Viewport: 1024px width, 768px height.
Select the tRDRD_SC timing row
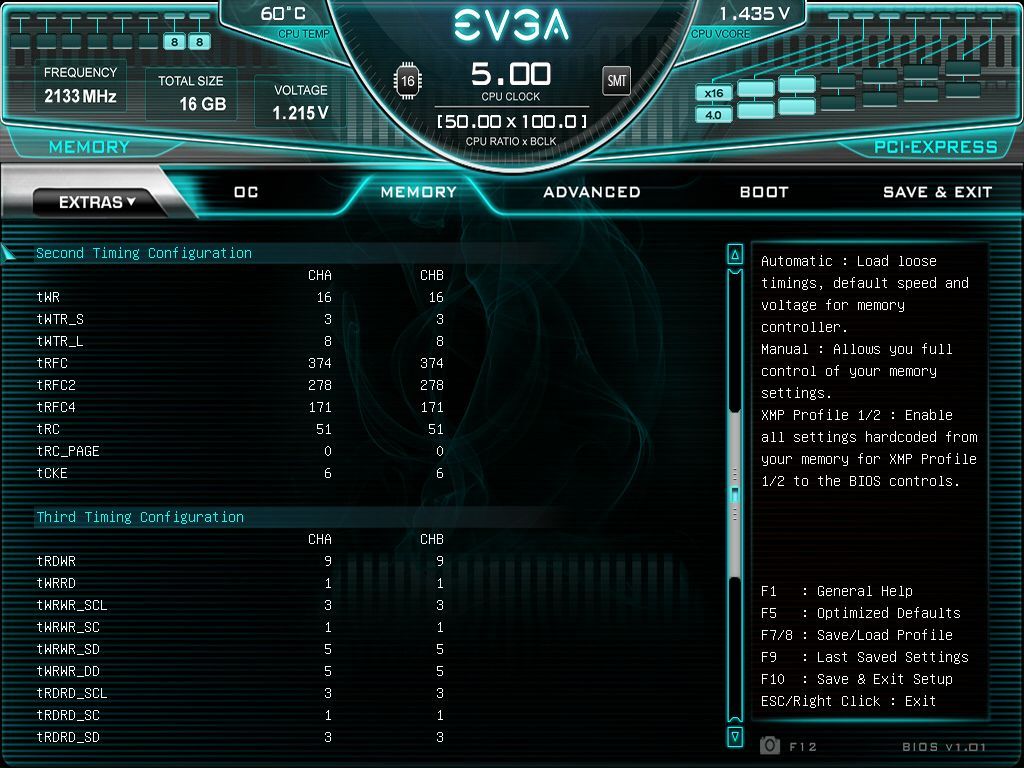tap(240, 715)
